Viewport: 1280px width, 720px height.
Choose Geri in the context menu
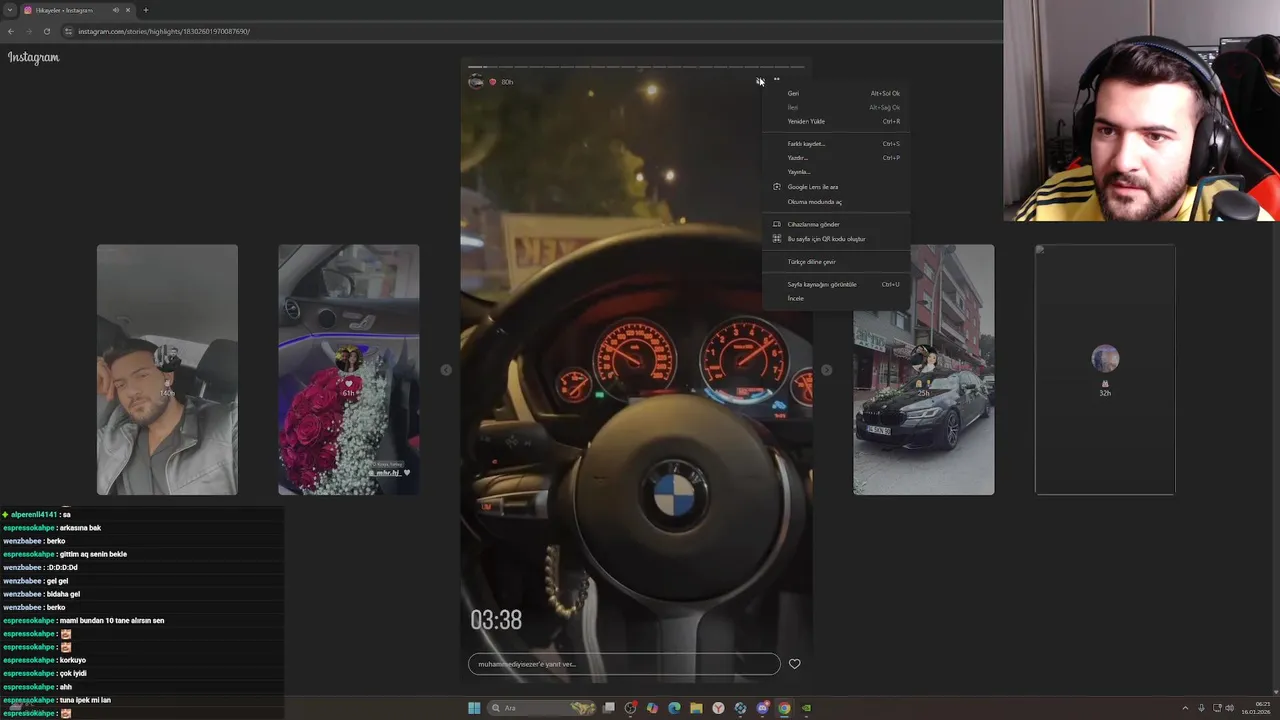(836, 93)
